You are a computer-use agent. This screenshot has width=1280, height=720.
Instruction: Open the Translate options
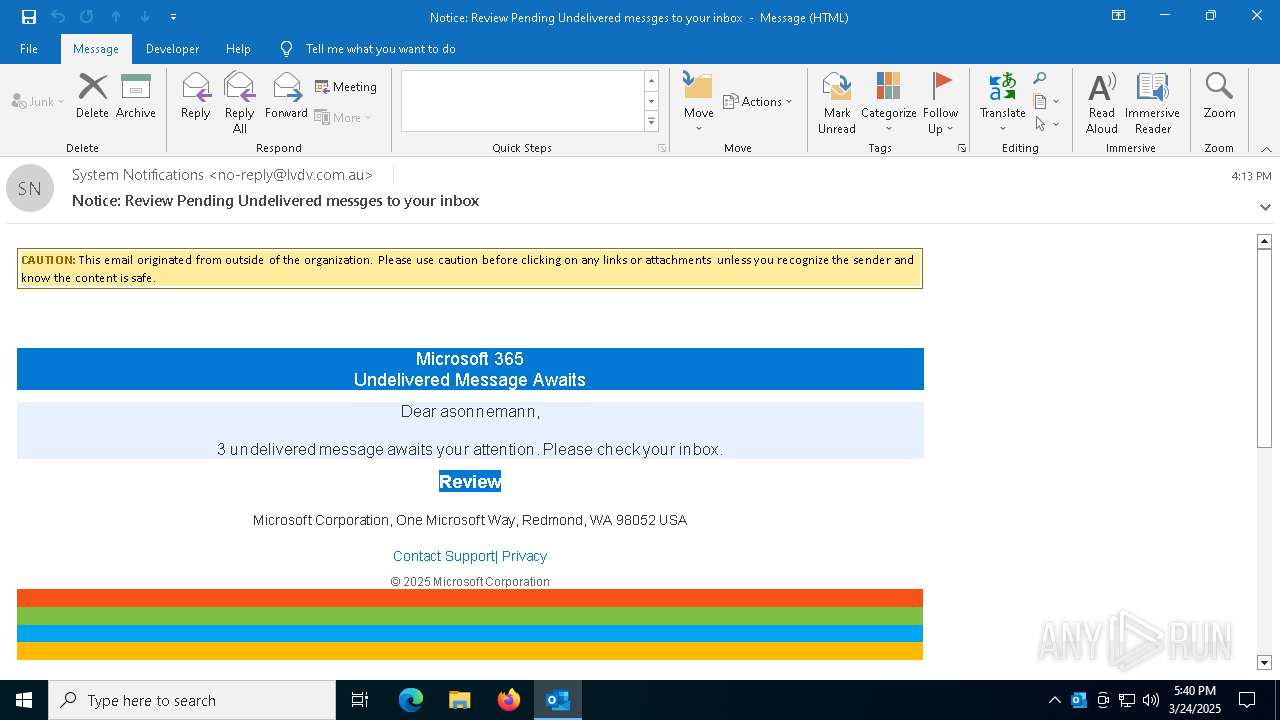1002,103
